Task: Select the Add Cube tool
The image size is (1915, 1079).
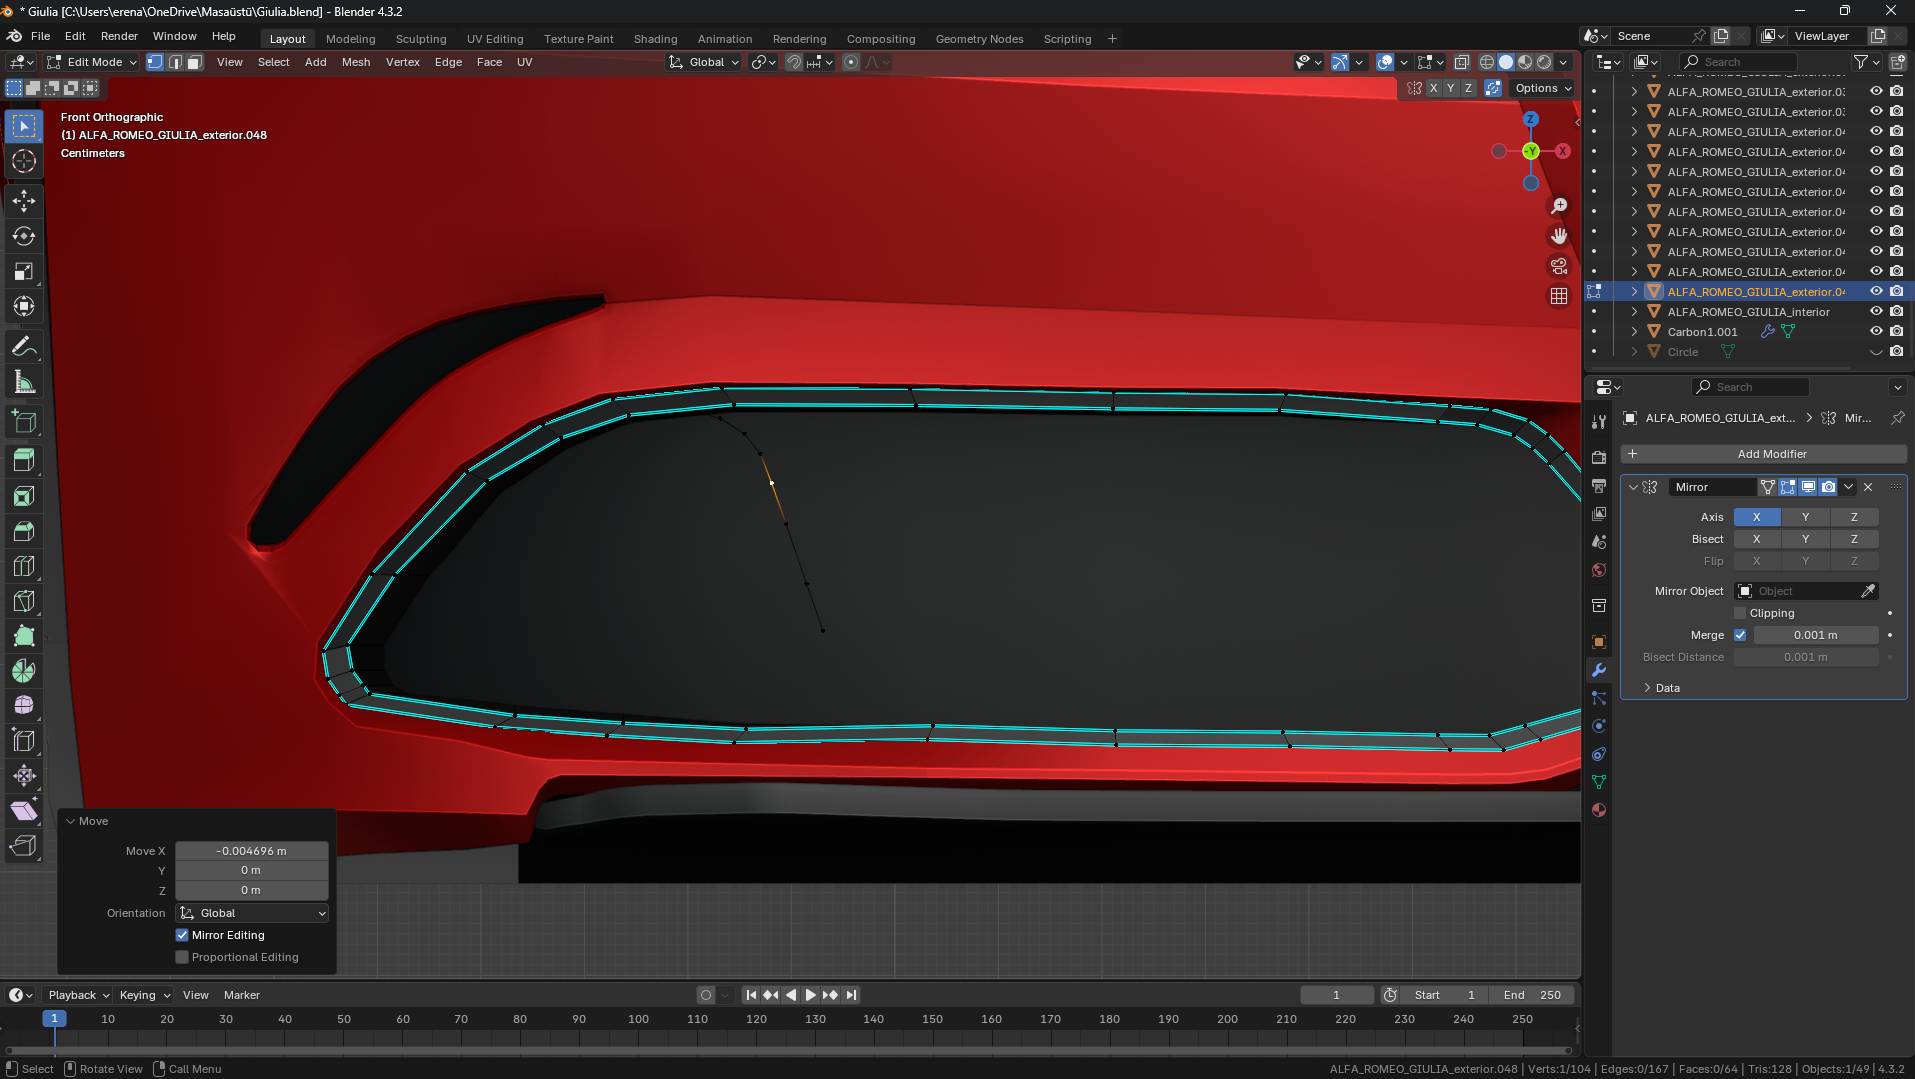Action: coord(24,422)
